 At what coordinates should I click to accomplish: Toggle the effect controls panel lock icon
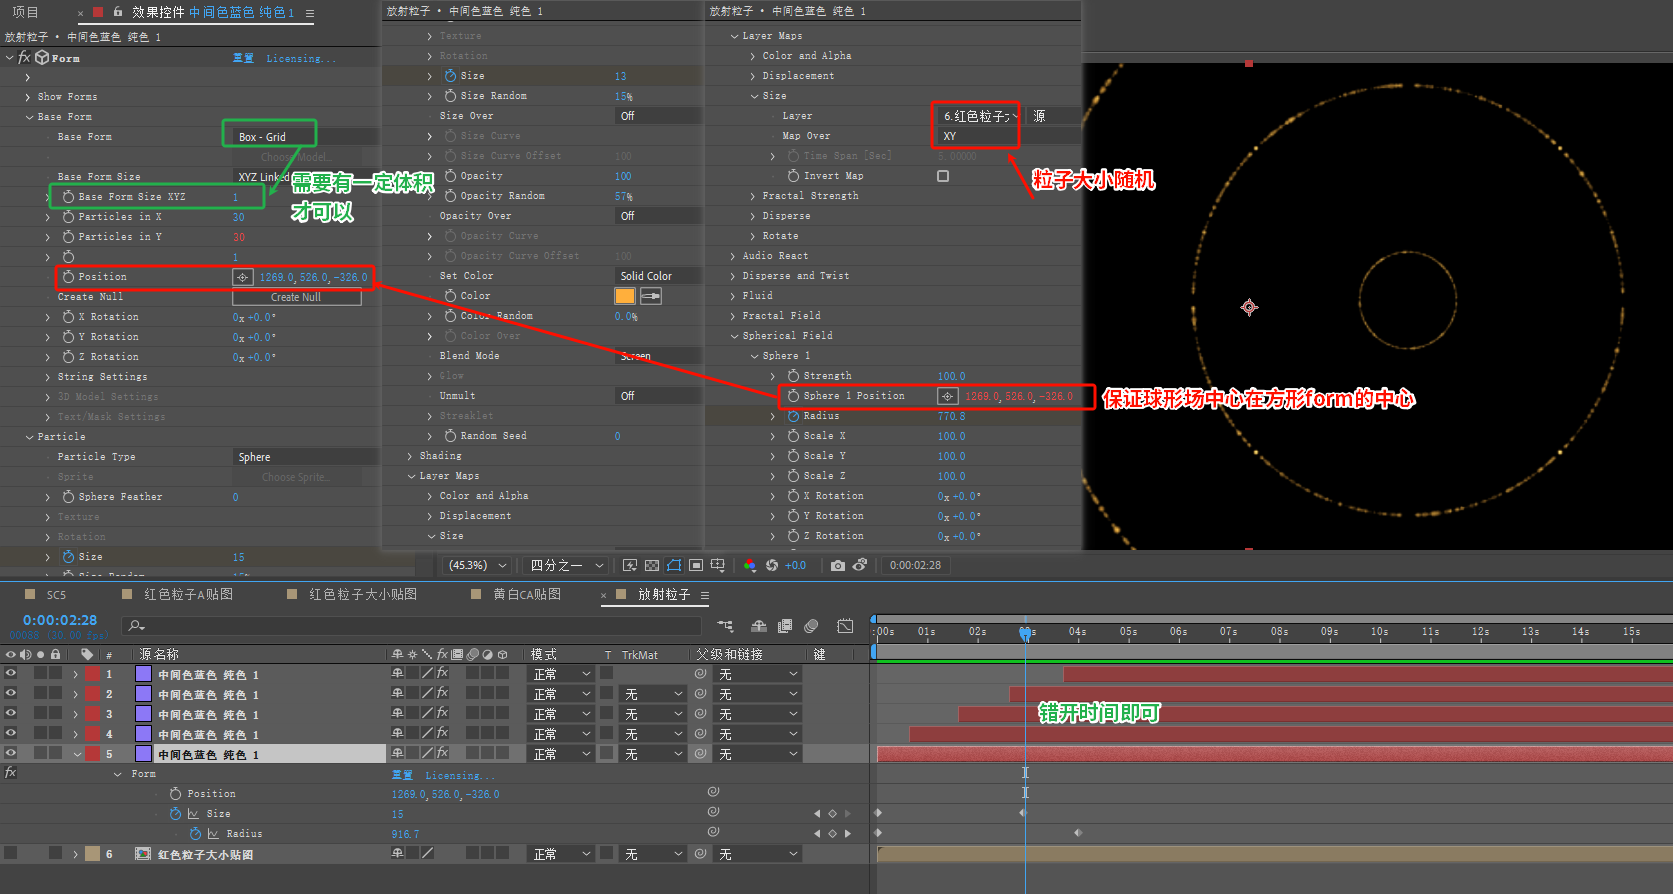pyautogui.click(x=118, y=12)
